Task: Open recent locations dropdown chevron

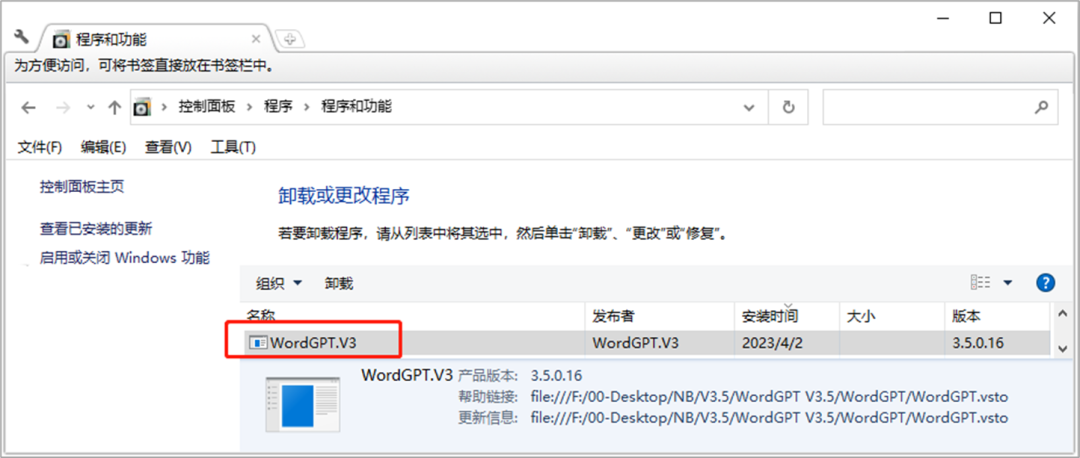Action: 90,108
